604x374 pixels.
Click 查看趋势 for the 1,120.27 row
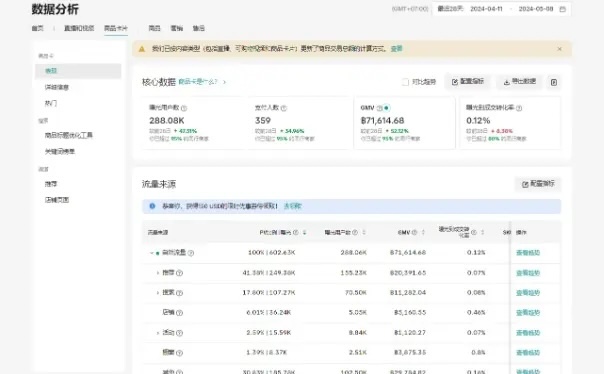click(x=528, y=333)
